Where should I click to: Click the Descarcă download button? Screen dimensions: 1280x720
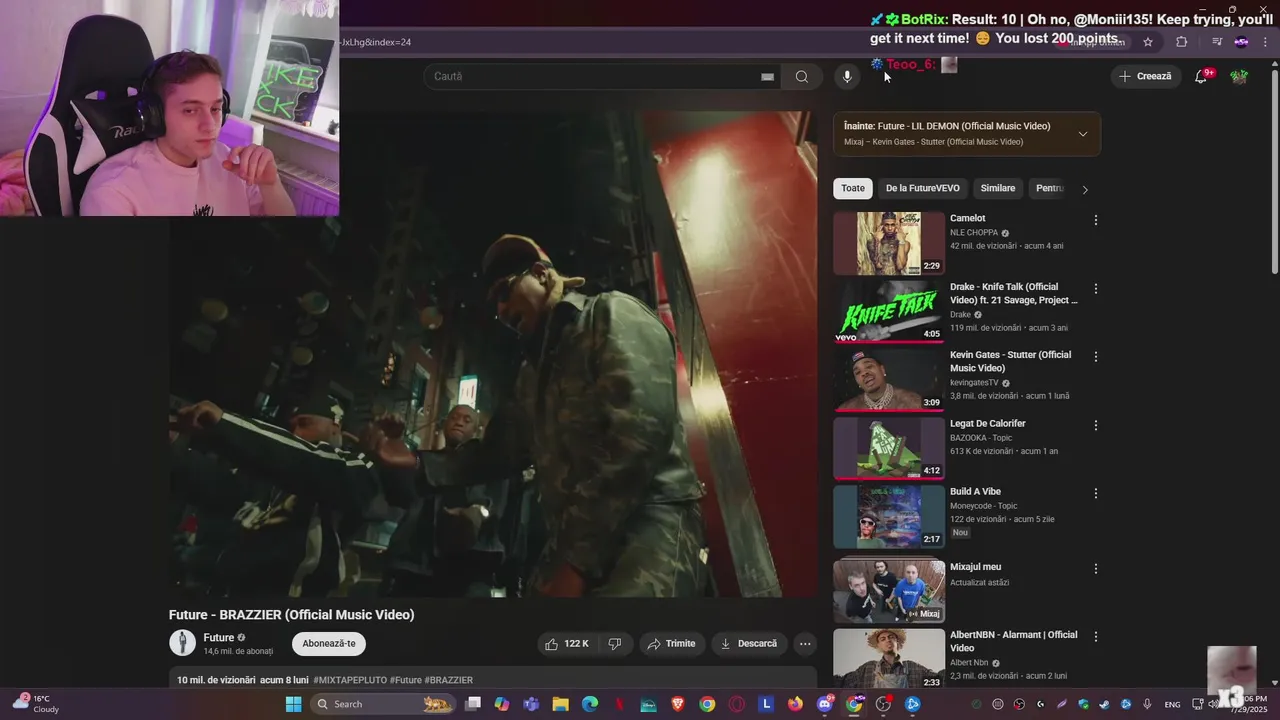pyautogui.click(x=749, y=644)
